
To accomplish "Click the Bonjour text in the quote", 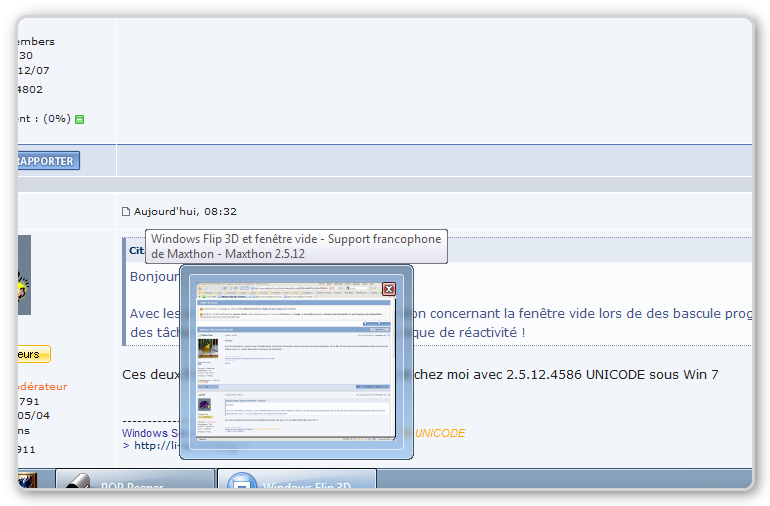I will tap(154, 277).
